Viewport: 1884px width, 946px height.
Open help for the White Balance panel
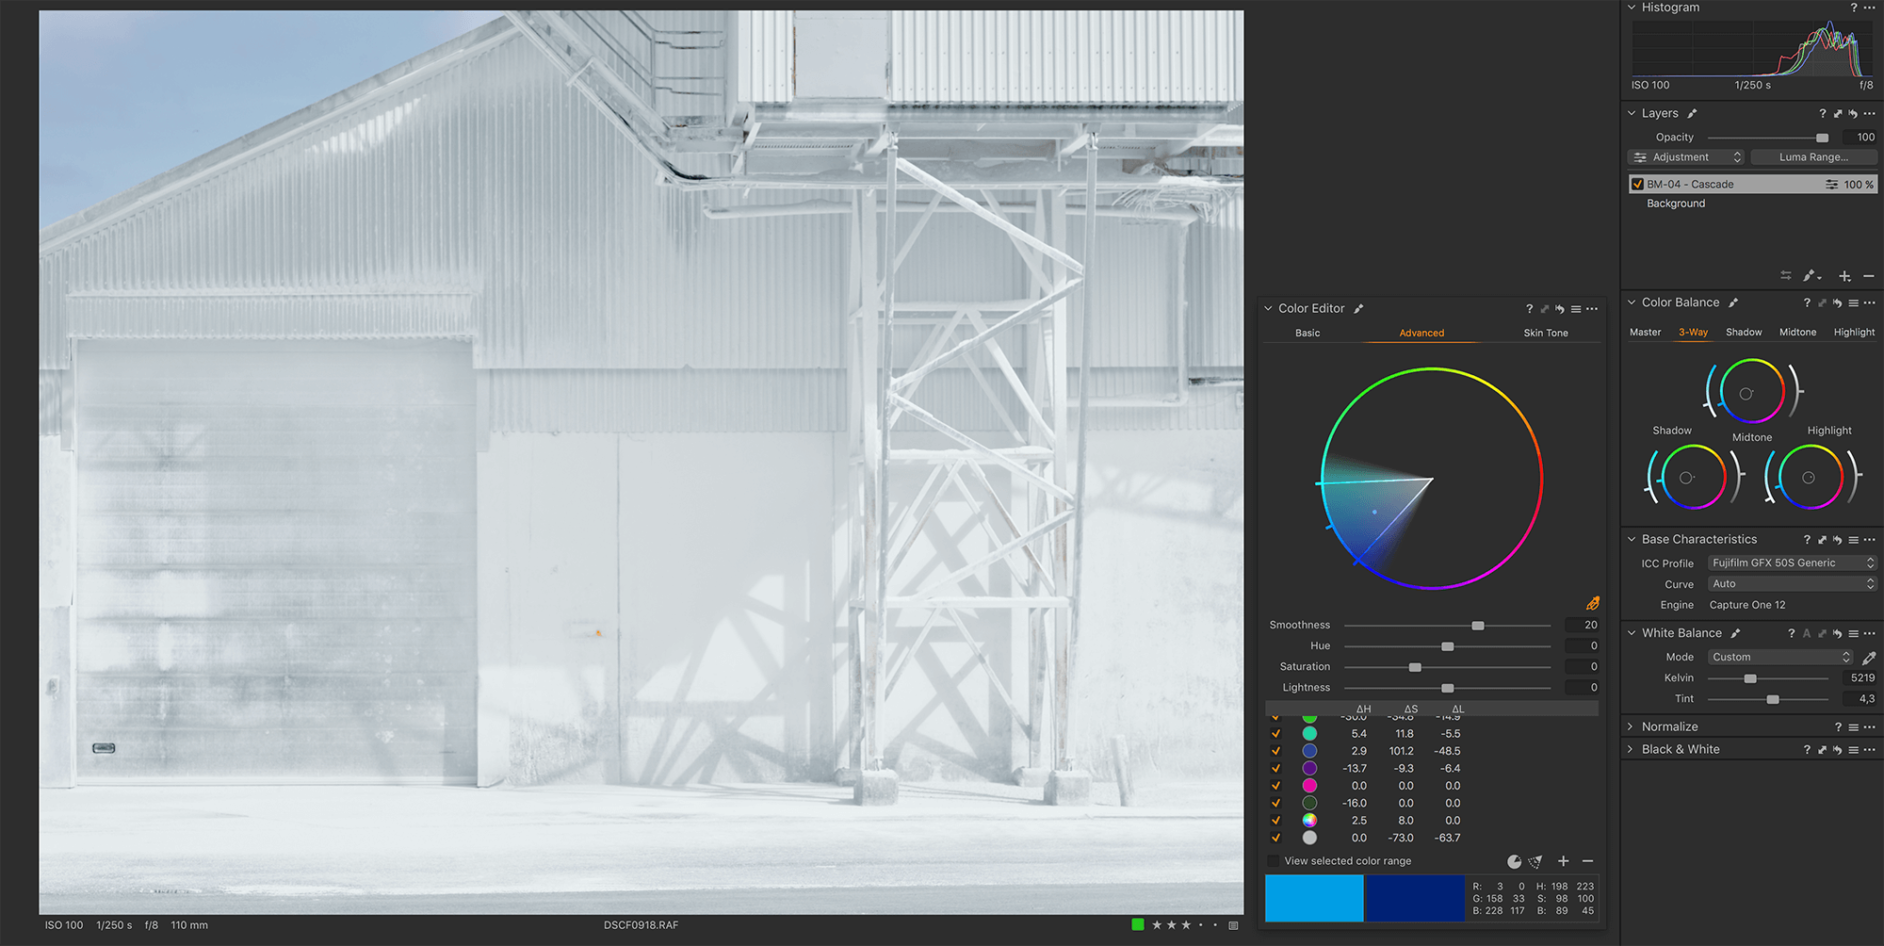[x=1791, y=633]
